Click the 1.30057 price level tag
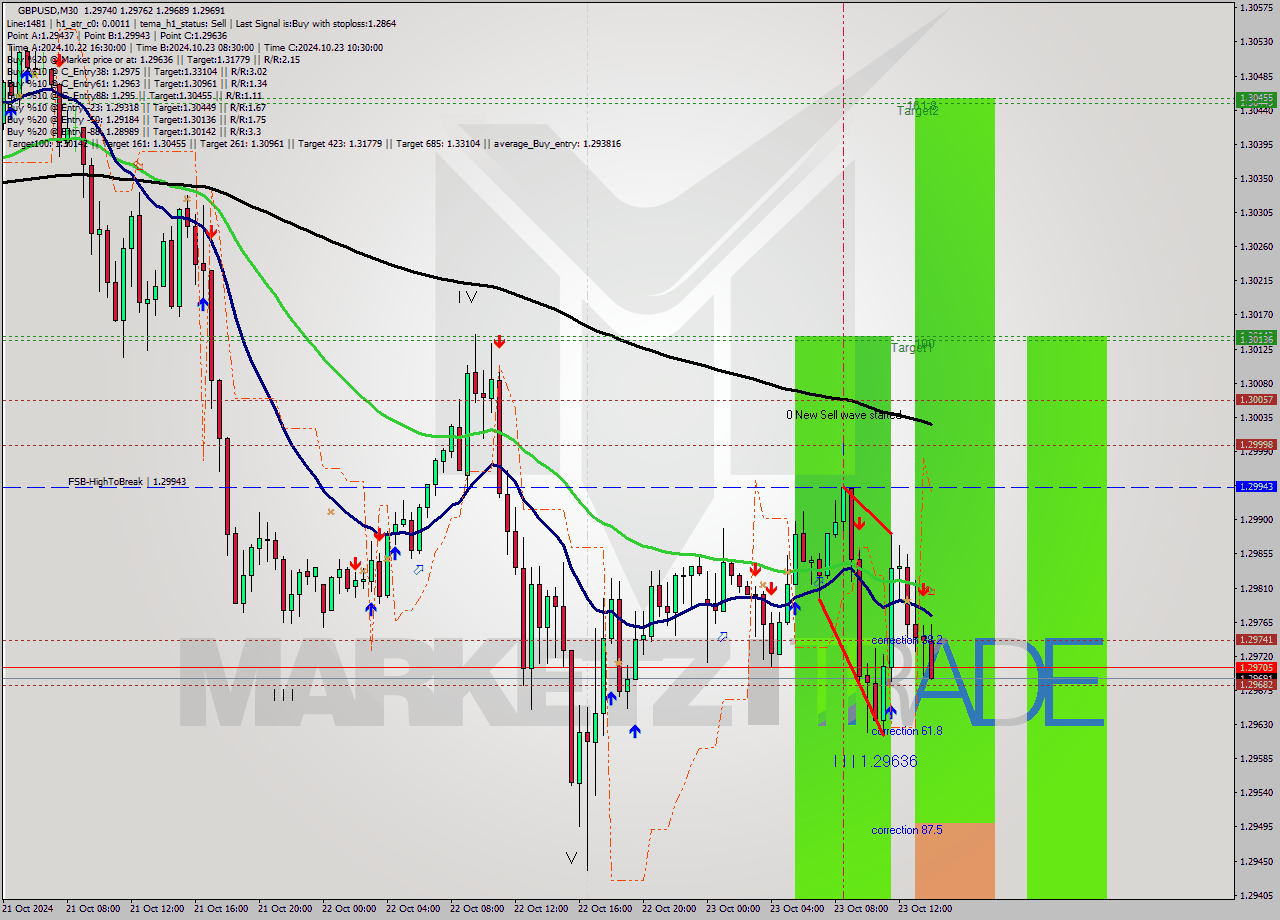The height and width of the screenshot is (920, 1280). tap(1256, 399)
